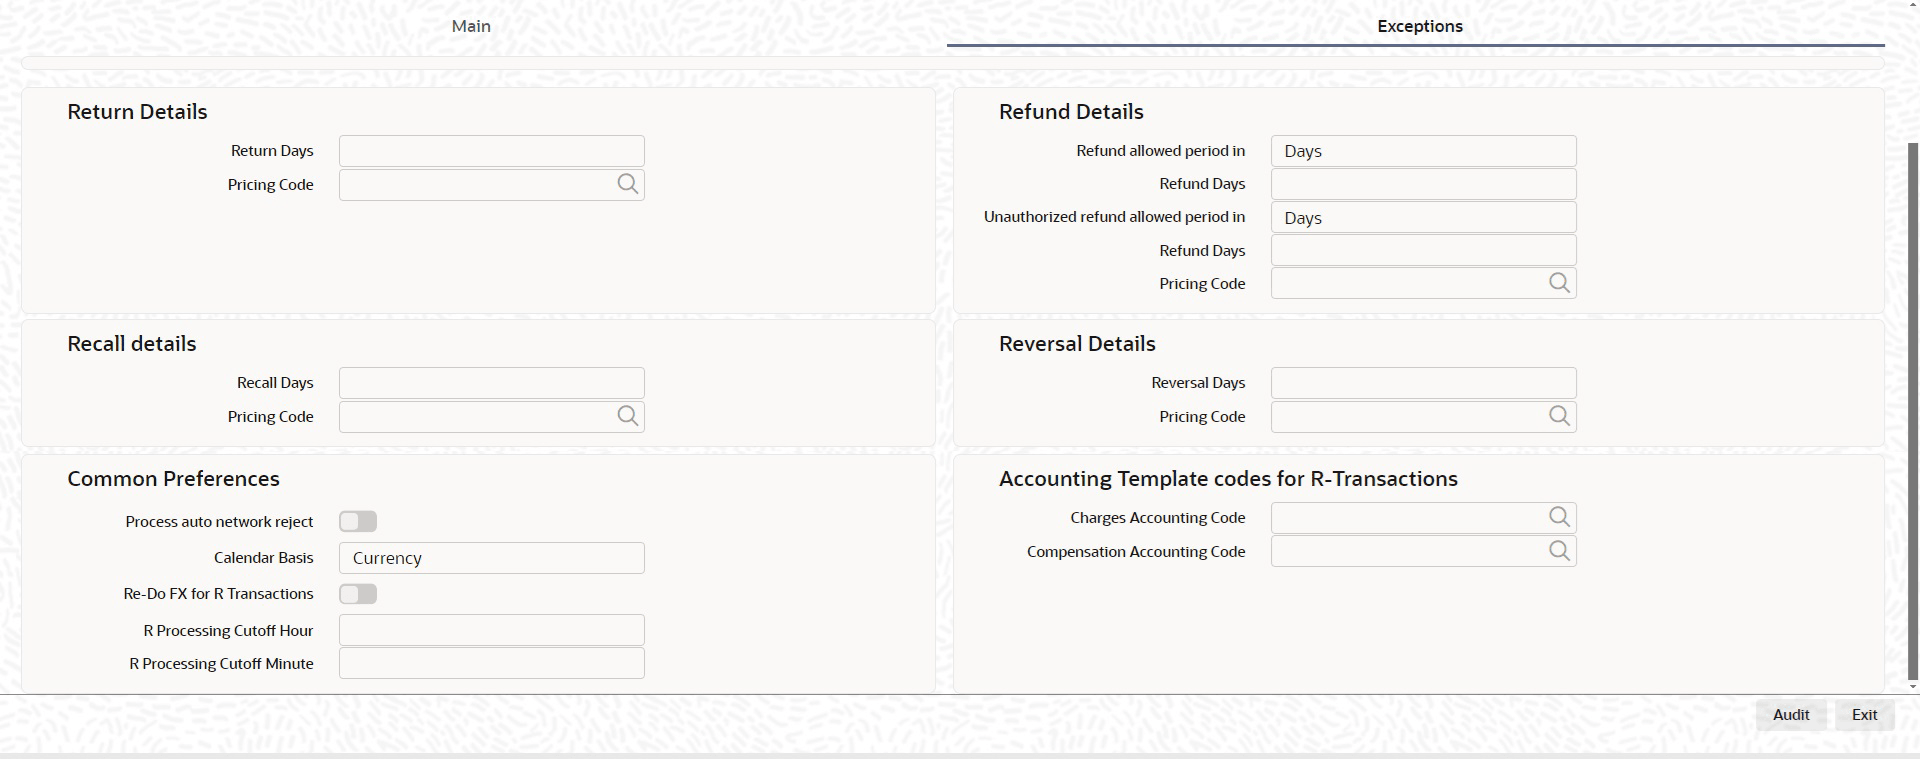Open Pricing Code lookup in Recall details
1920x759 pixels.
tap(627, 416)
